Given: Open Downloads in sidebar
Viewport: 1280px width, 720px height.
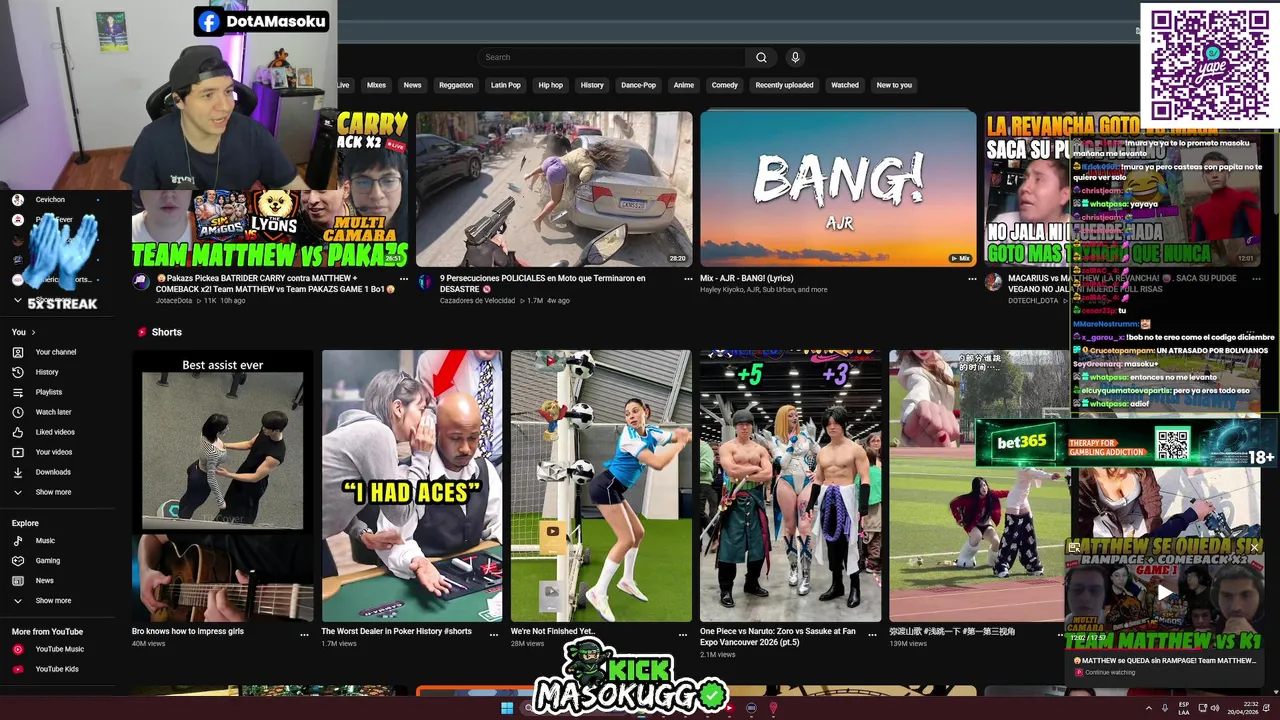Looking at the screenshot, I should click(x=53, y=472).
